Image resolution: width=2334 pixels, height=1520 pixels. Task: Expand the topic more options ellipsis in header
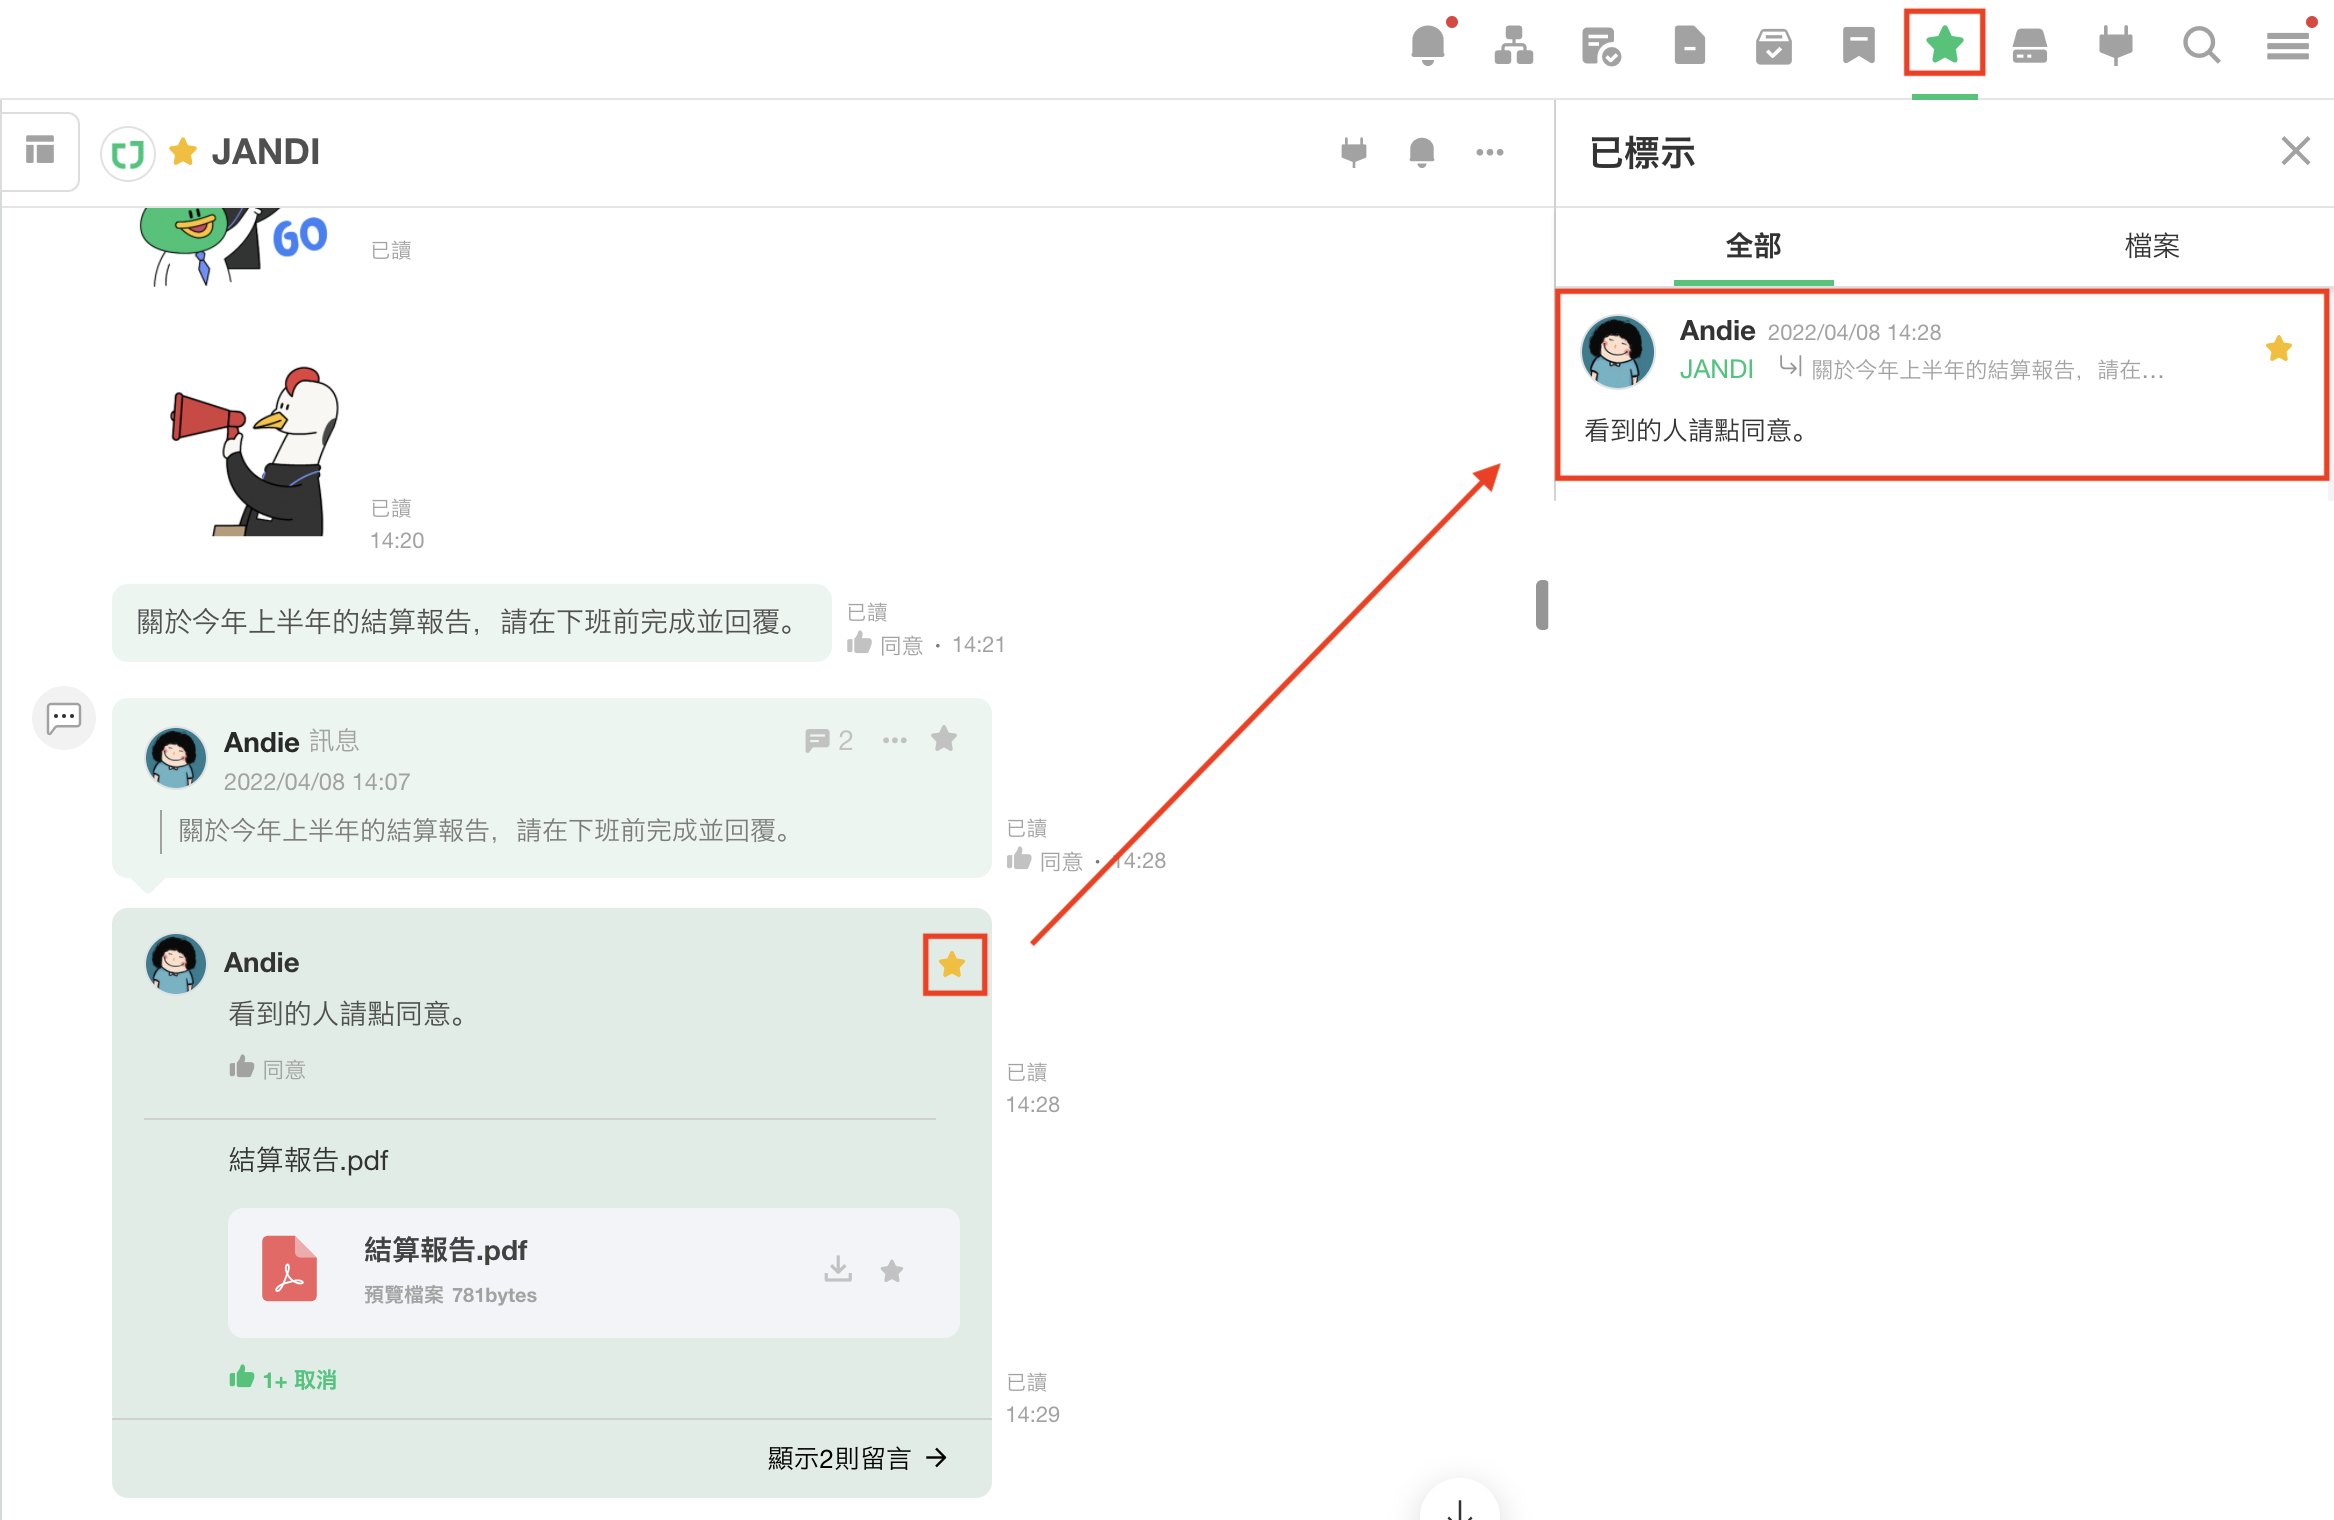click(x=1489, y=152)
